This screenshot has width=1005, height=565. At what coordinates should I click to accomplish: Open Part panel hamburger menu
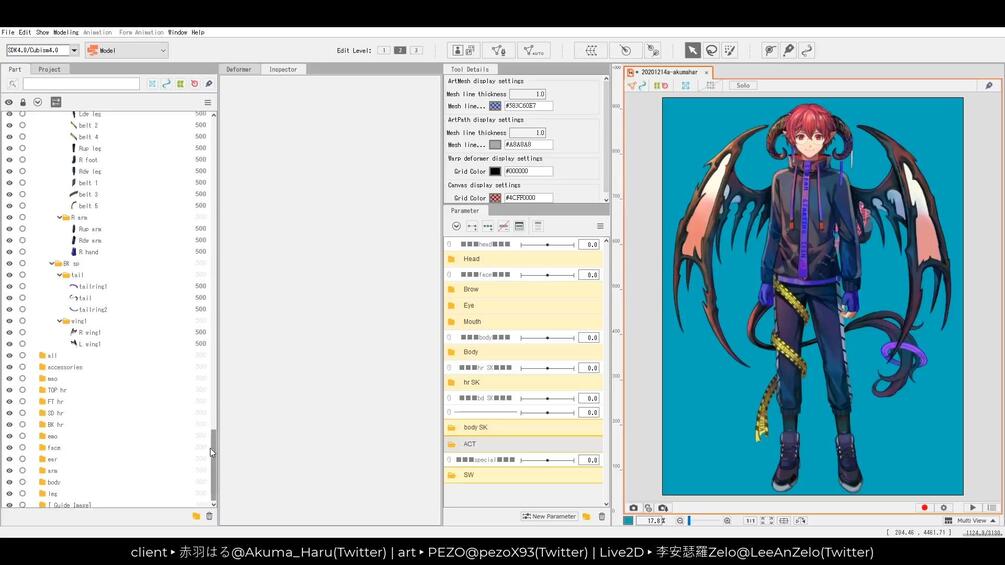(208, 102)
